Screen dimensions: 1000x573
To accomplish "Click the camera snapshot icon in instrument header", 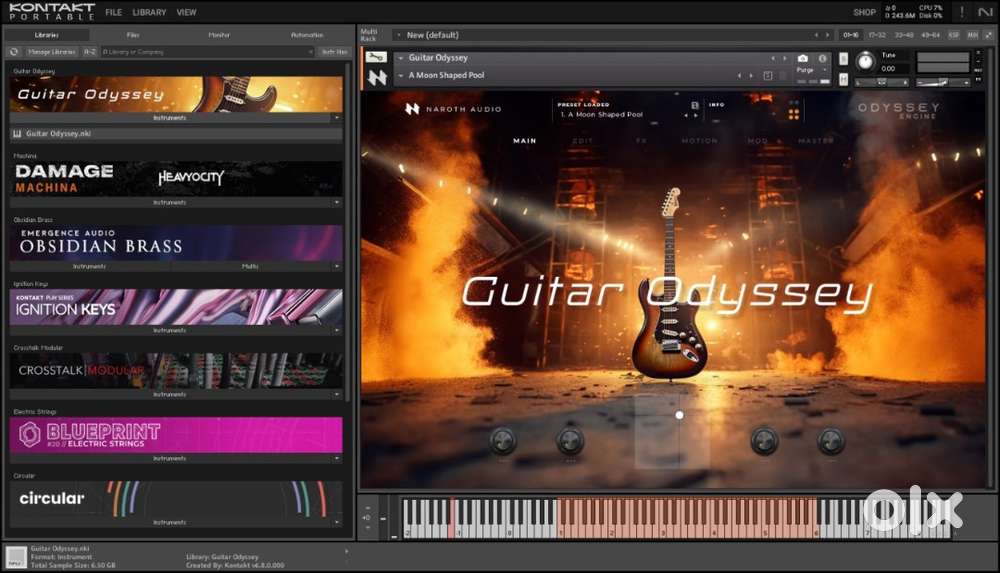I will tap(802, 59).
